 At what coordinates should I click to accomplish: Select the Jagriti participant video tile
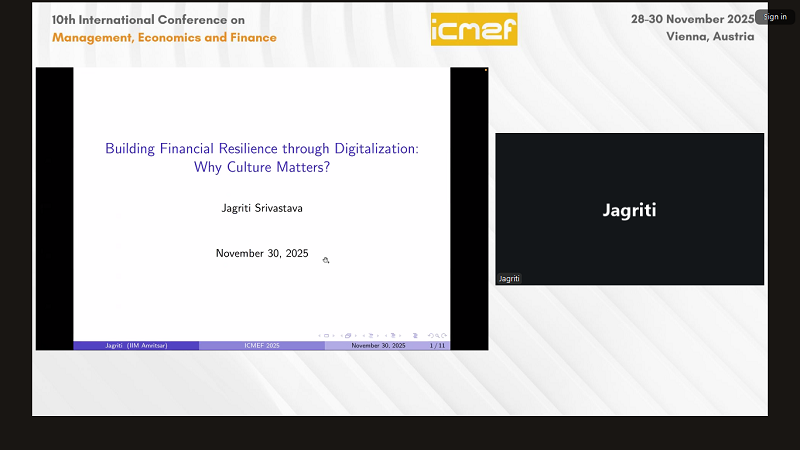[629, 209]
